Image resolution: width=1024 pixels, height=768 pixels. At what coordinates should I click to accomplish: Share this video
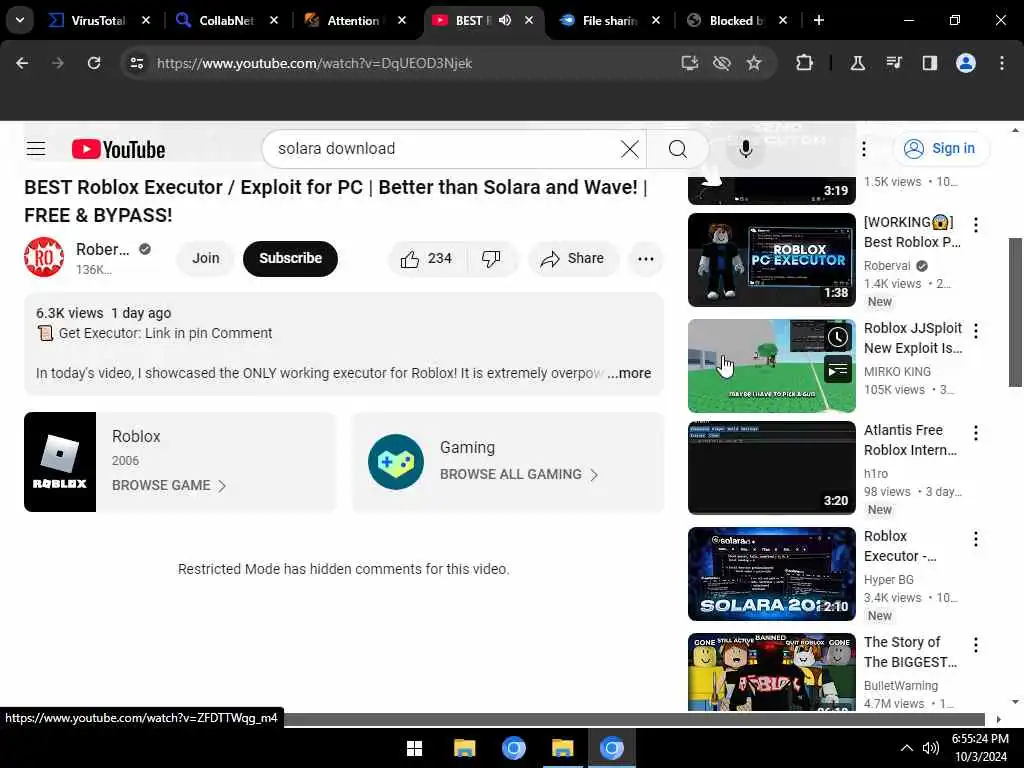coord(573,259)
